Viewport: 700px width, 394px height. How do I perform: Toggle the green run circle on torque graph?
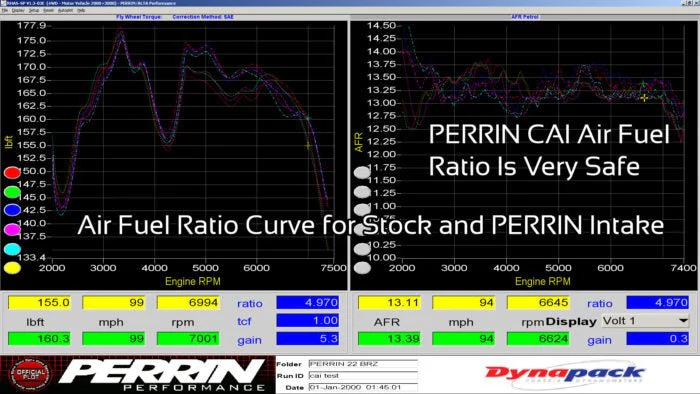coord(12,192)
